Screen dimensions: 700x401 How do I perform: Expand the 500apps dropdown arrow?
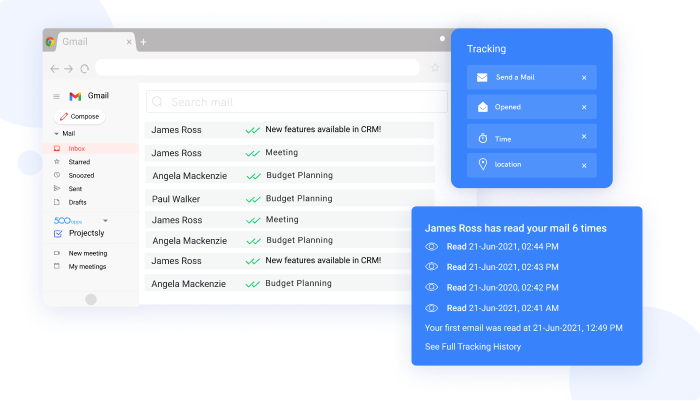tap(105, 221)
